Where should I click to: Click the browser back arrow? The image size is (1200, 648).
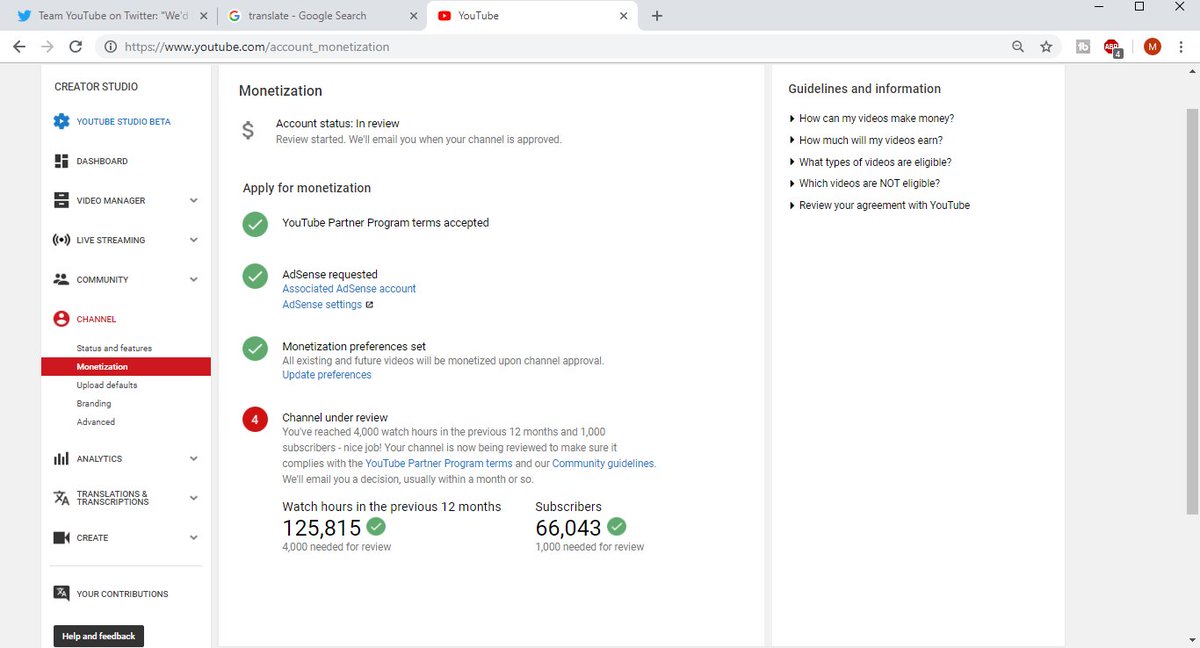(19, 46)
